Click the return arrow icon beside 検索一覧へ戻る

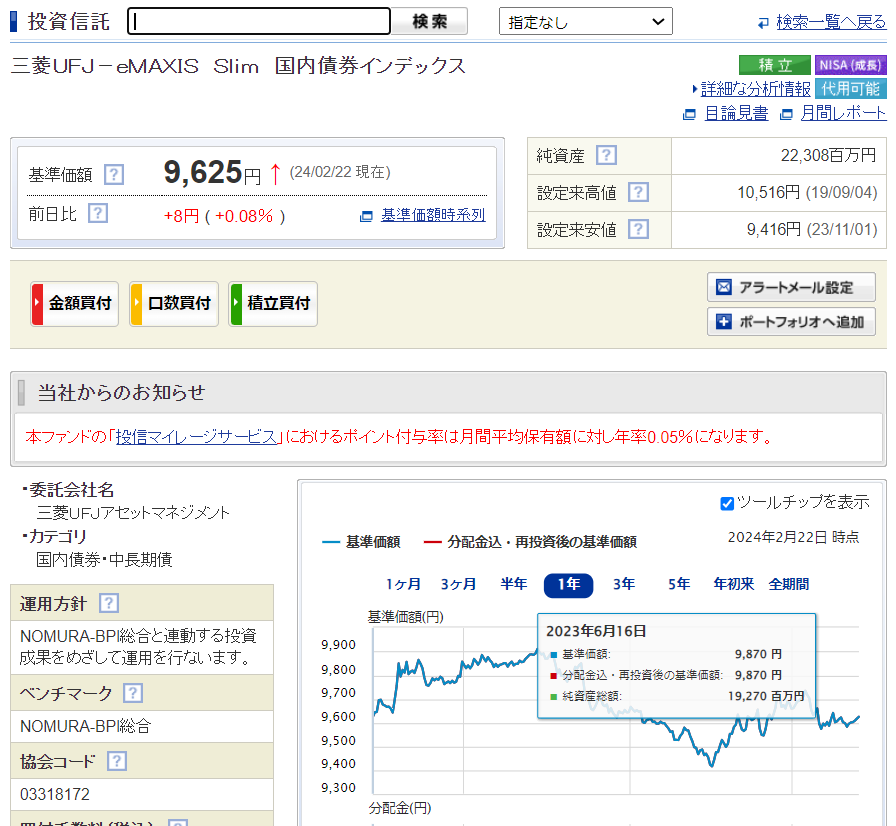pos(763,23)
